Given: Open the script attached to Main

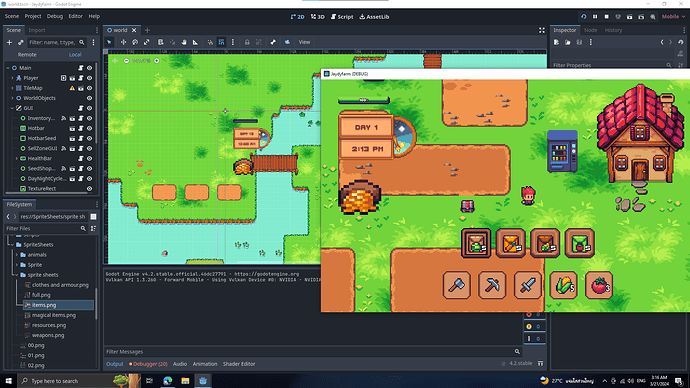Looking at the screenshot, I should [x=81, y=68].
